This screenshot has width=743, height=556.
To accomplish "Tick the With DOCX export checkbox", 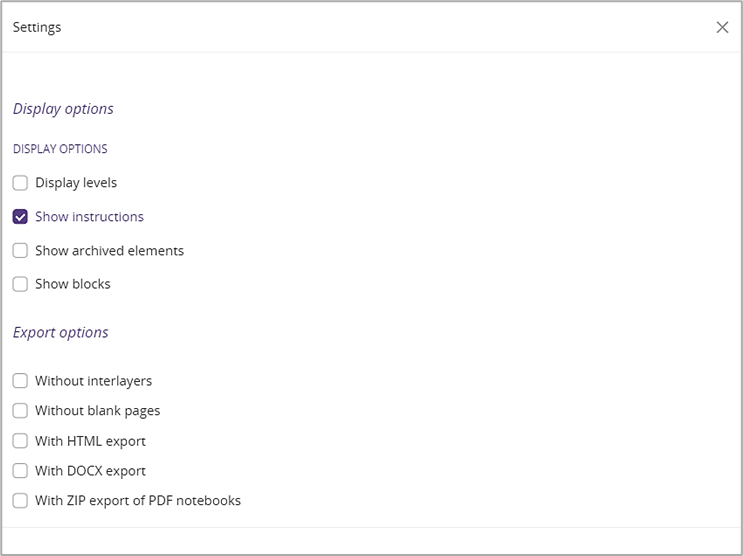I will click(20, 471).
